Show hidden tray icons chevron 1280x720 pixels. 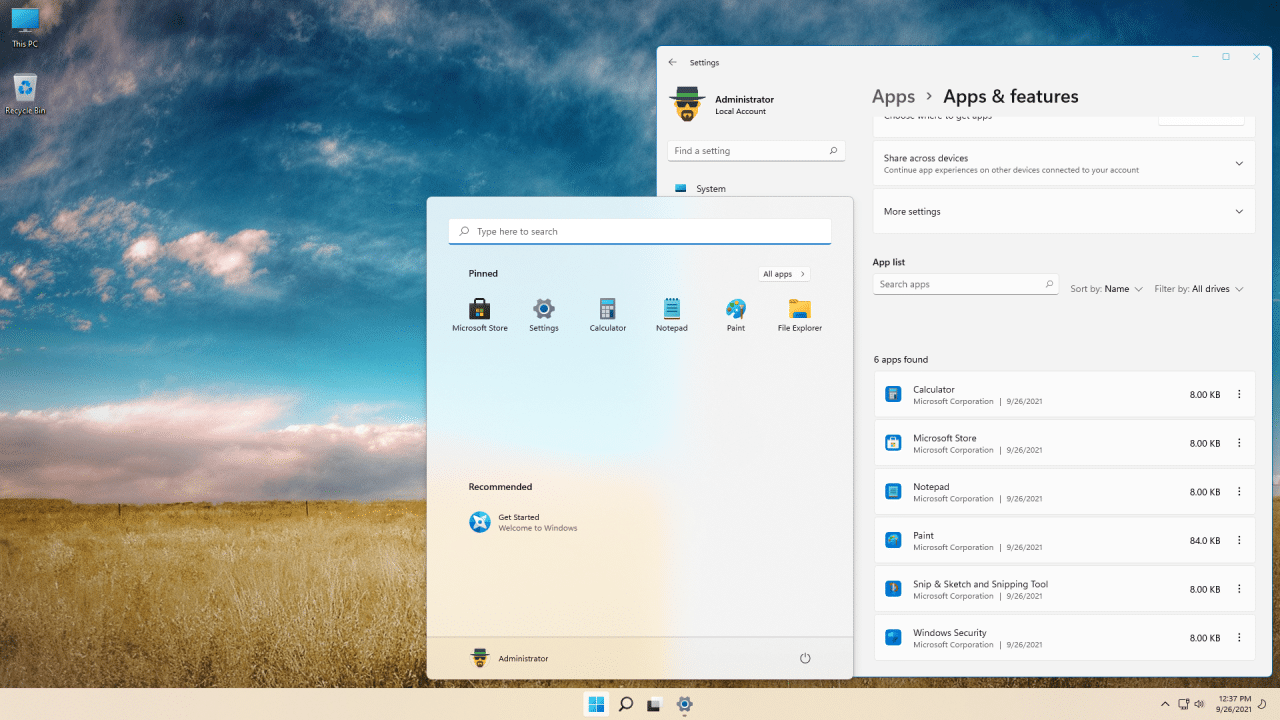1165,704
